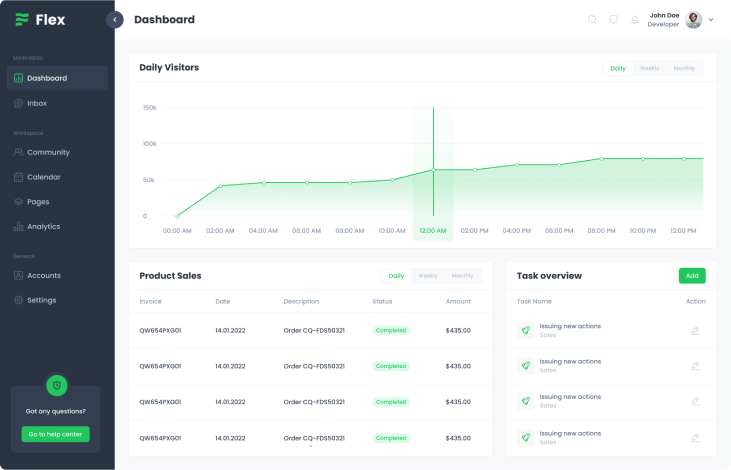Viewport: 731px width, 470px height.
Task: Select the 12:00 AM point on the chart
Action: coord(433,170)
